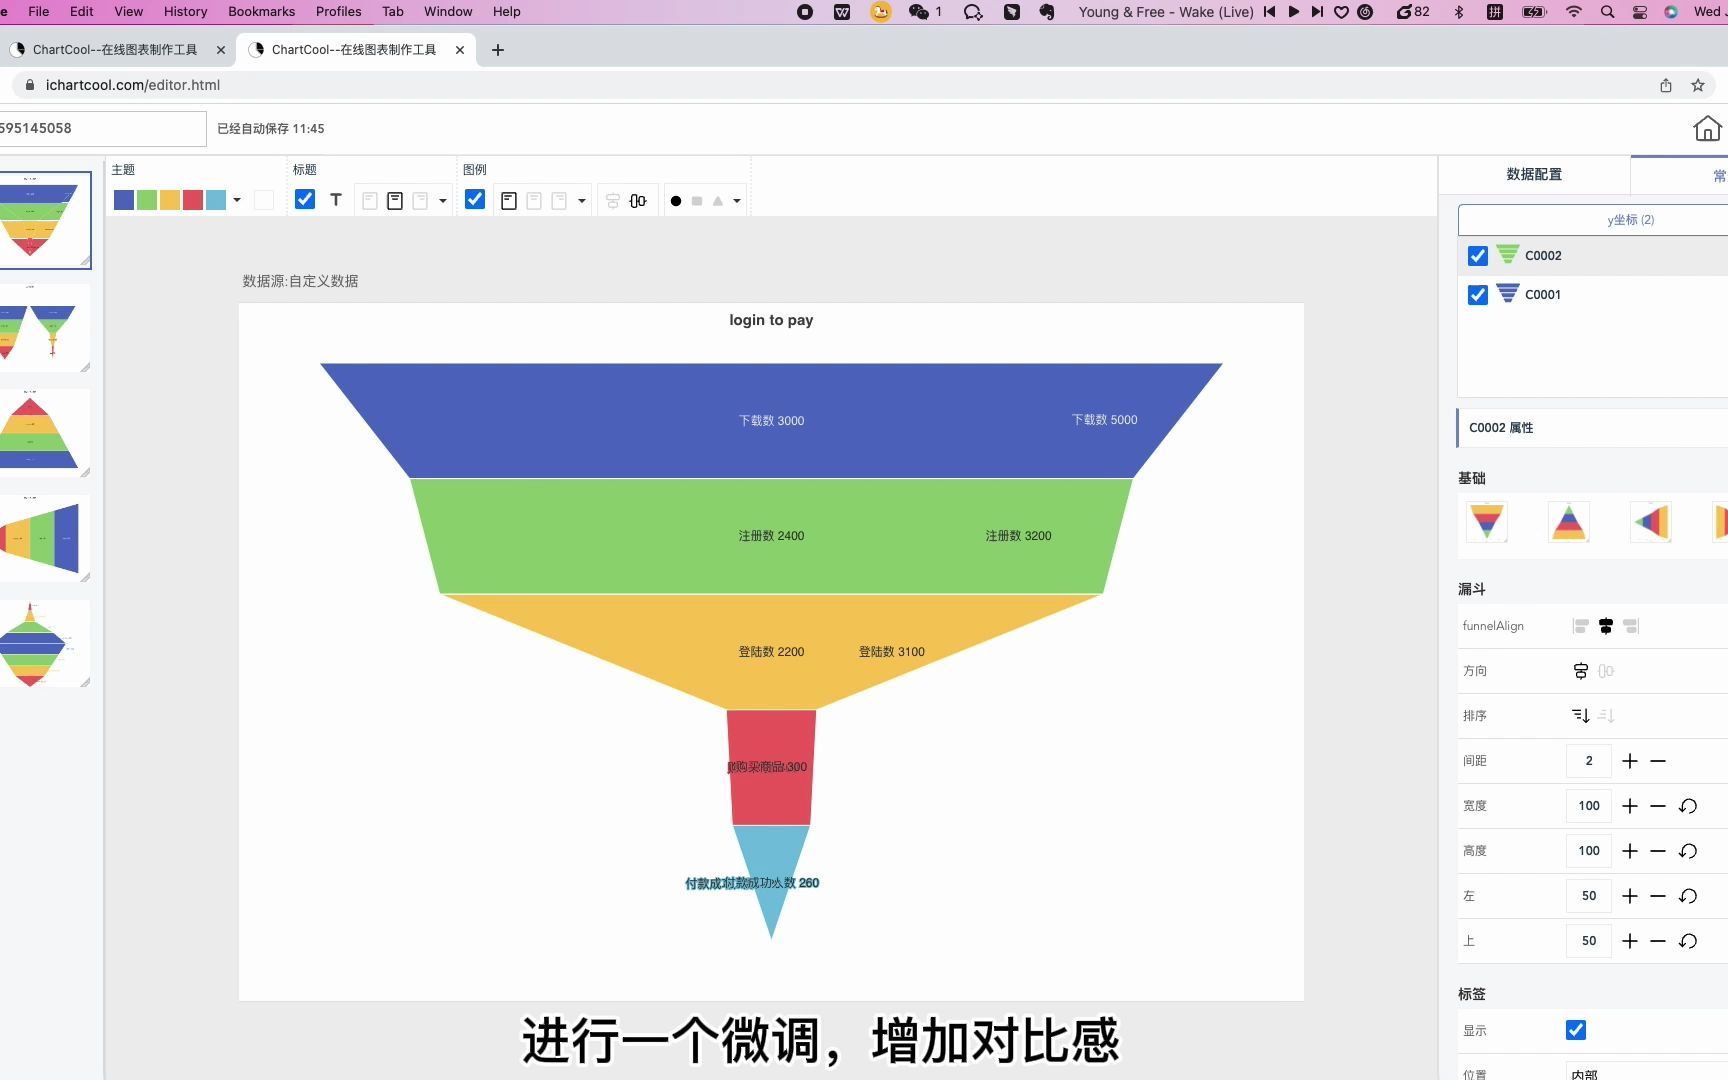Open the Profiles menu

(338, 12)
